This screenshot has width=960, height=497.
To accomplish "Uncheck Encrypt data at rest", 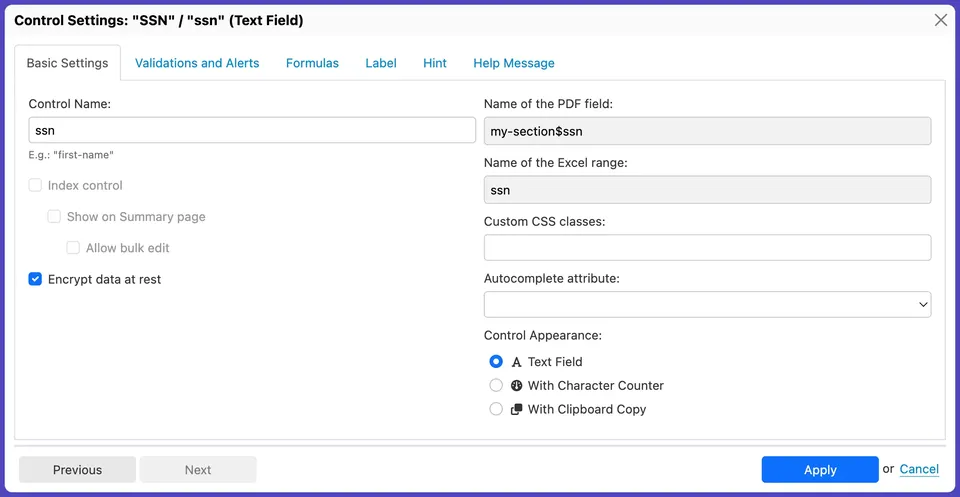I will point(36,280).
